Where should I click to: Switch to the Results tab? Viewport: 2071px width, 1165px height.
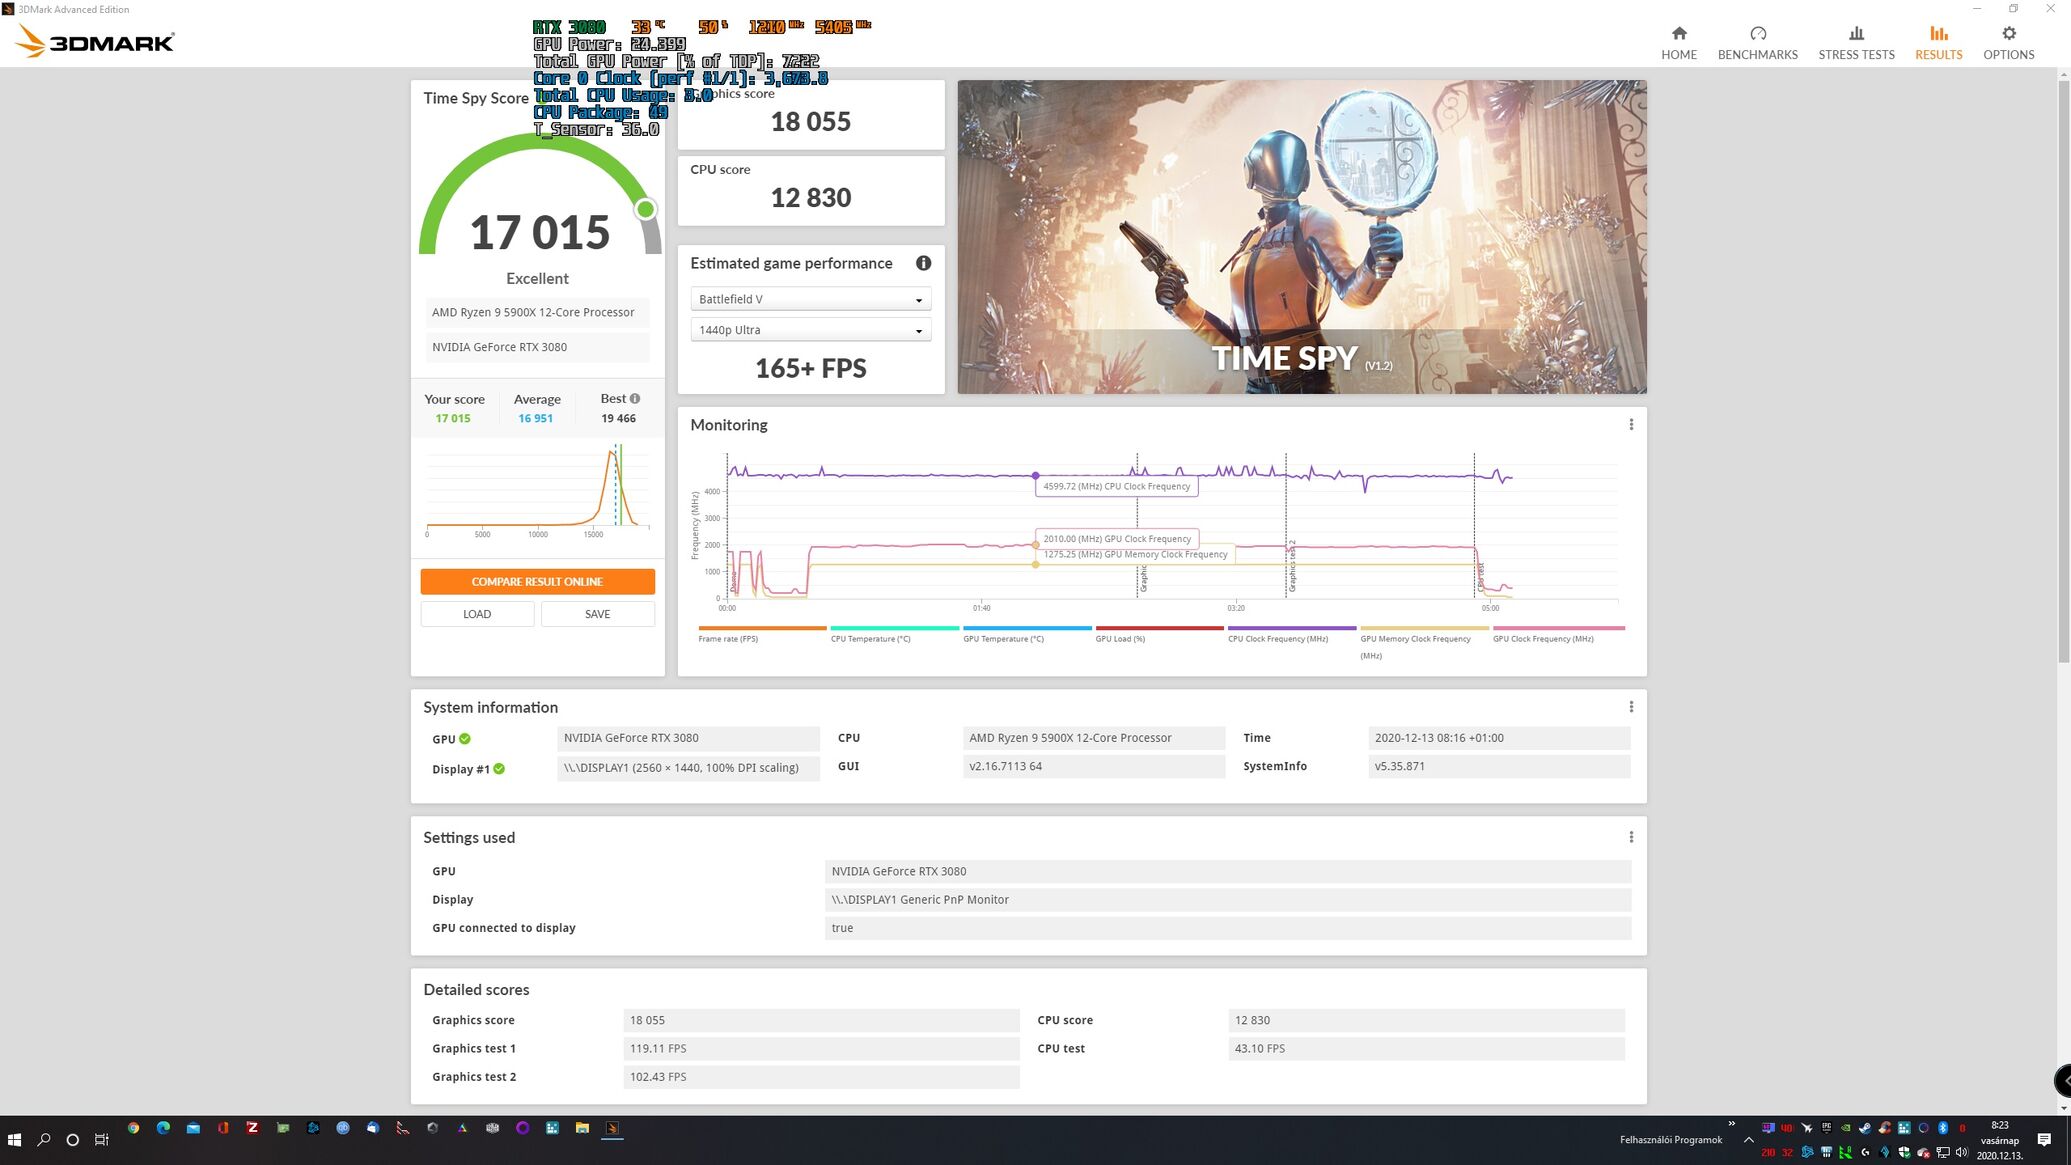pos(1938,43)
